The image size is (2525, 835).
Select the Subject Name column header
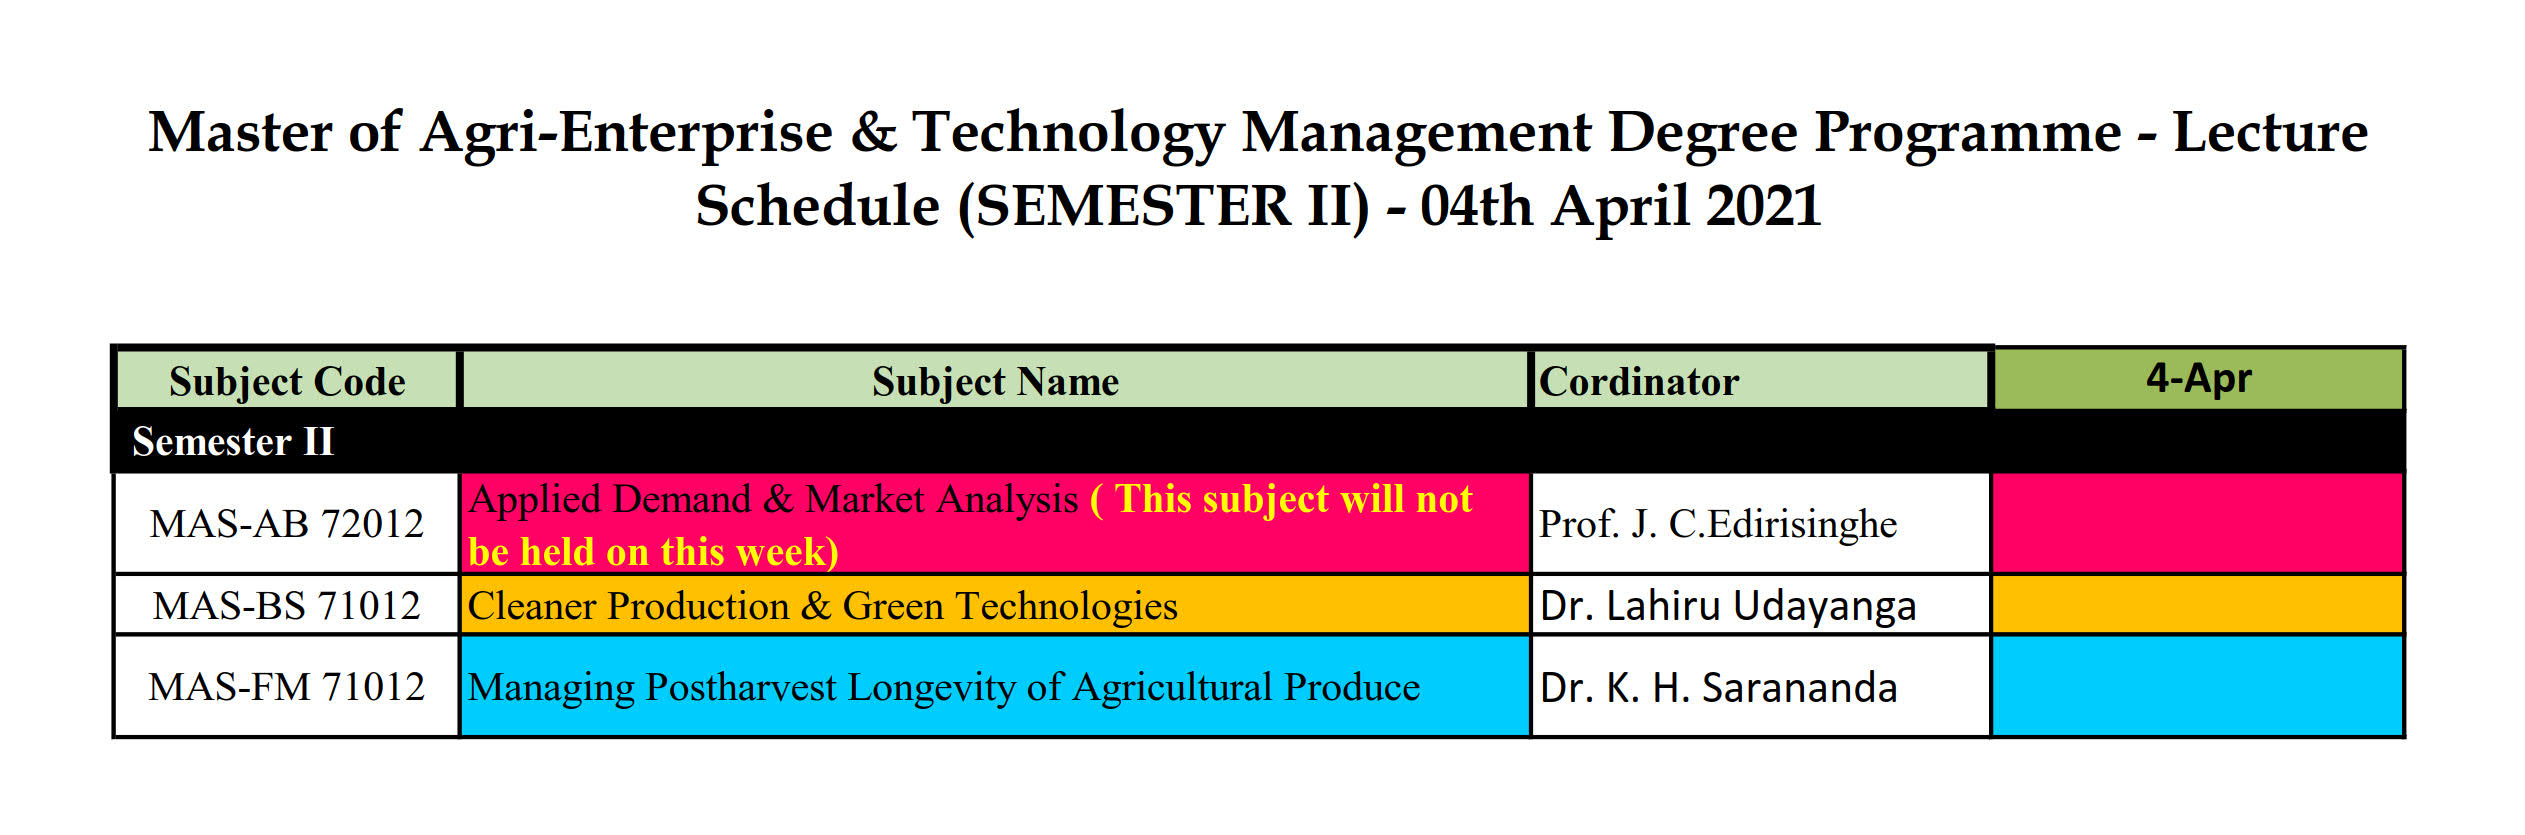[995, 381]
